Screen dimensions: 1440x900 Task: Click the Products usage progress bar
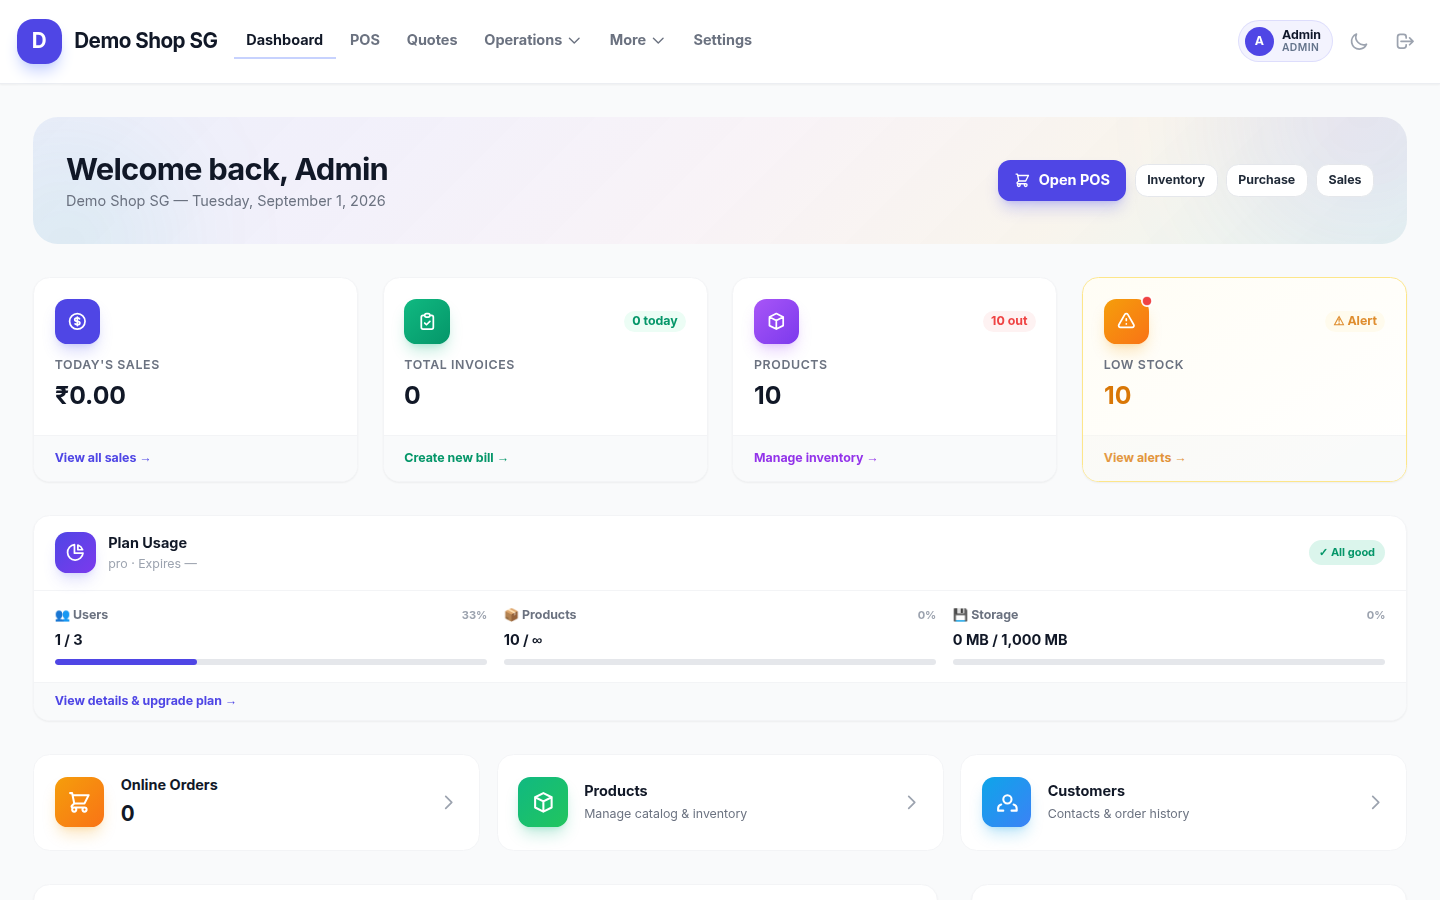click(720, 662)
